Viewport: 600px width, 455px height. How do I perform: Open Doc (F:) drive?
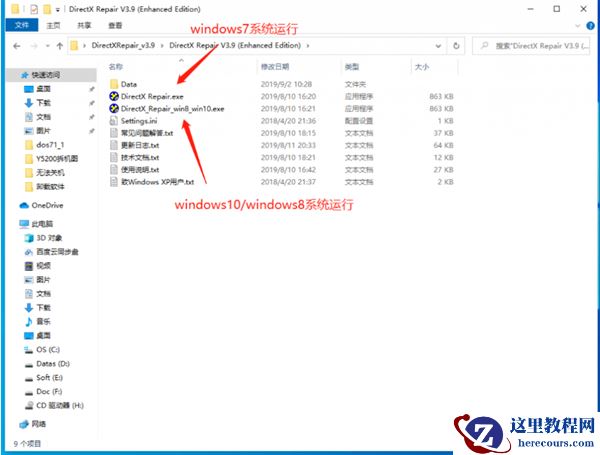click(49, 391)
